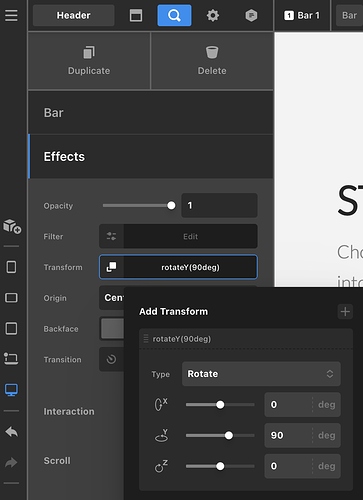363x500 pixels.
Task: Open the settings gear icon
Action: coord(213,15)
